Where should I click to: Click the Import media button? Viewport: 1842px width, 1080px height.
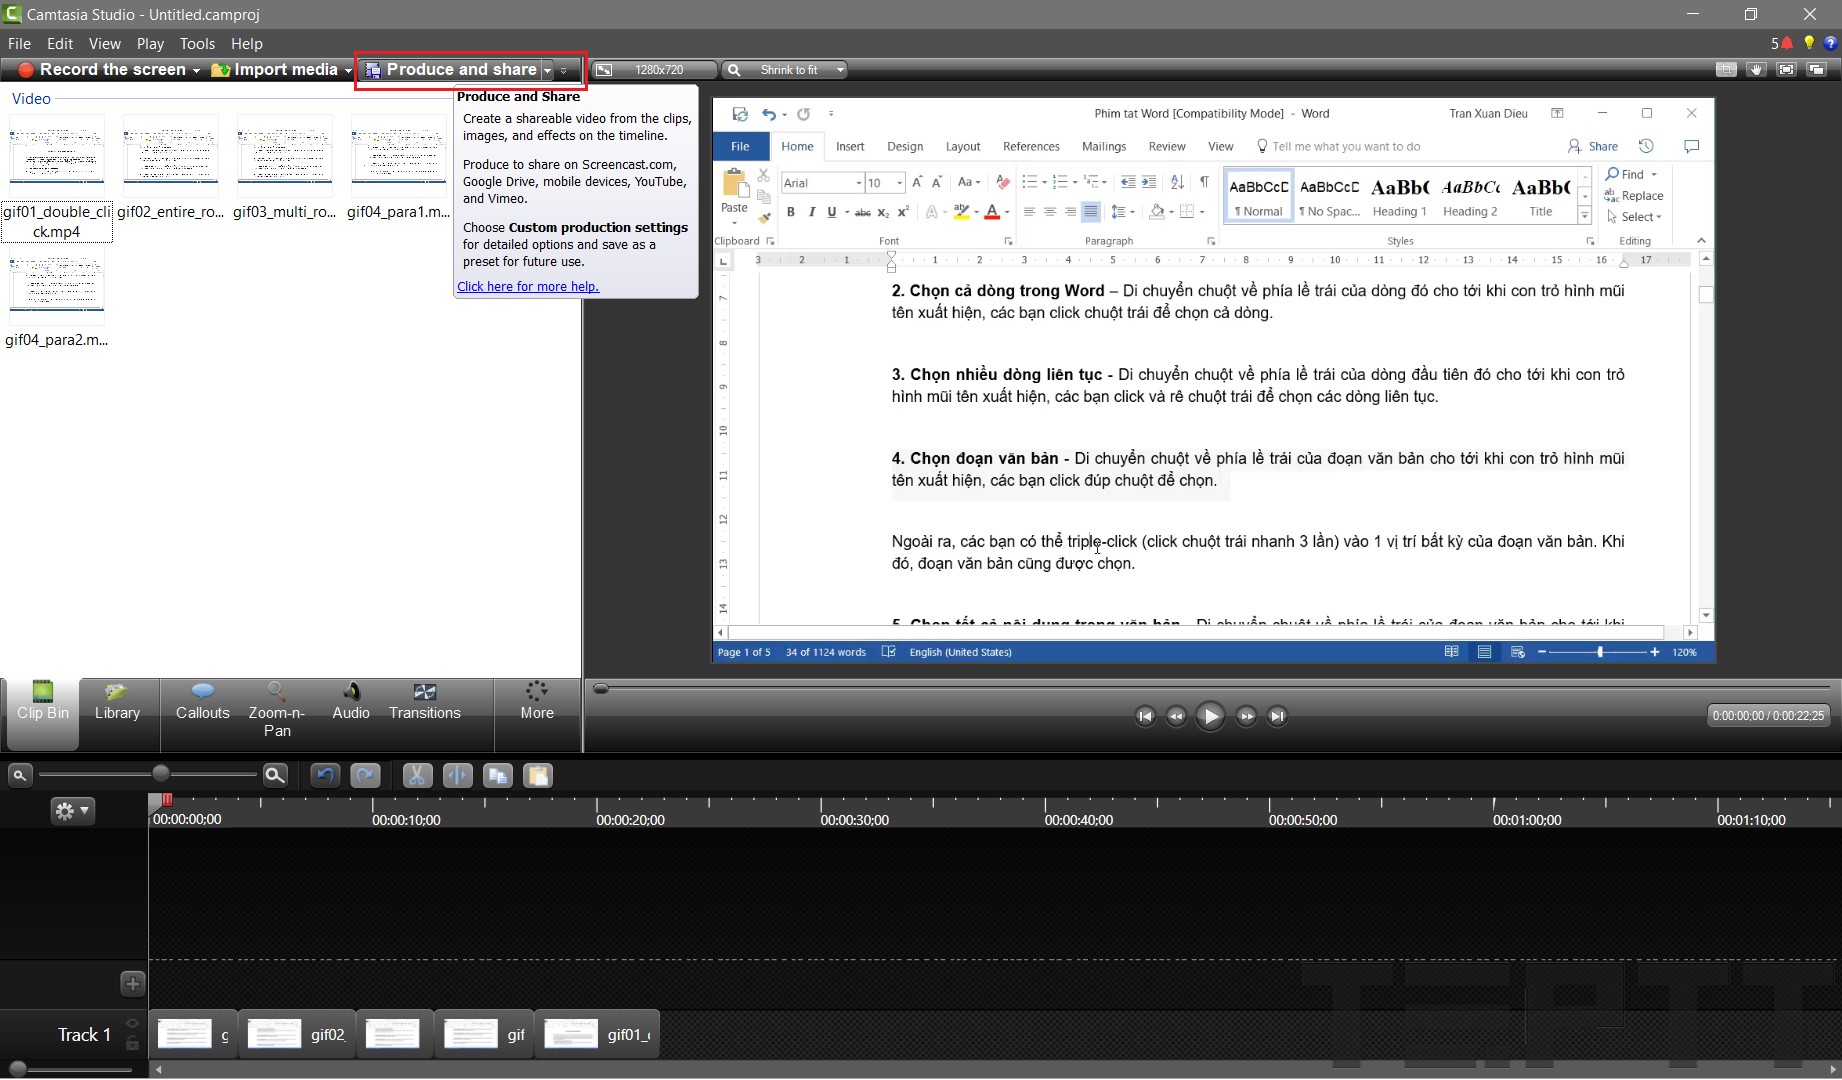[275, 69]
